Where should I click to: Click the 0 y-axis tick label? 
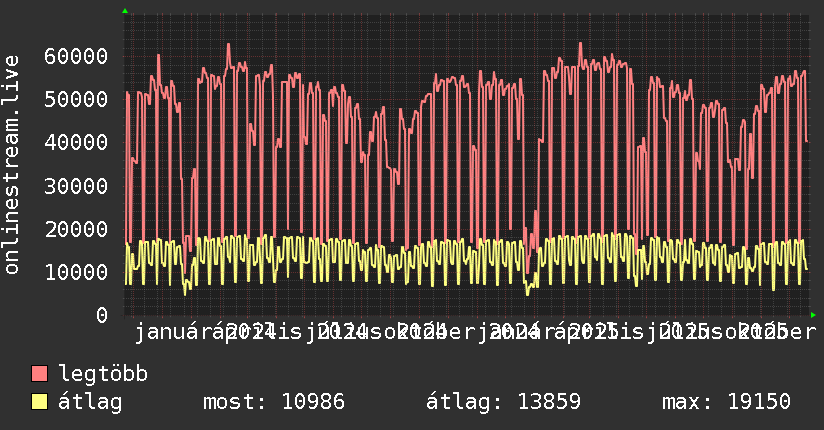point(102,315)
